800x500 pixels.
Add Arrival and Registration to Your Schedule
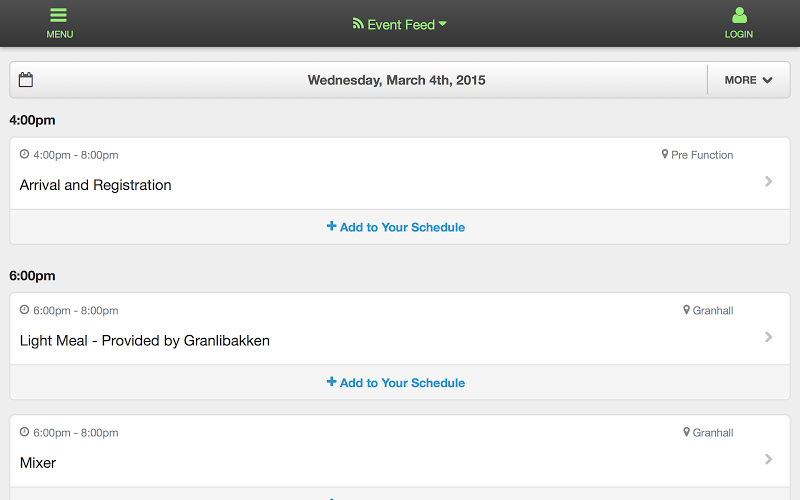pyautogui.click(x=396, y=227)
